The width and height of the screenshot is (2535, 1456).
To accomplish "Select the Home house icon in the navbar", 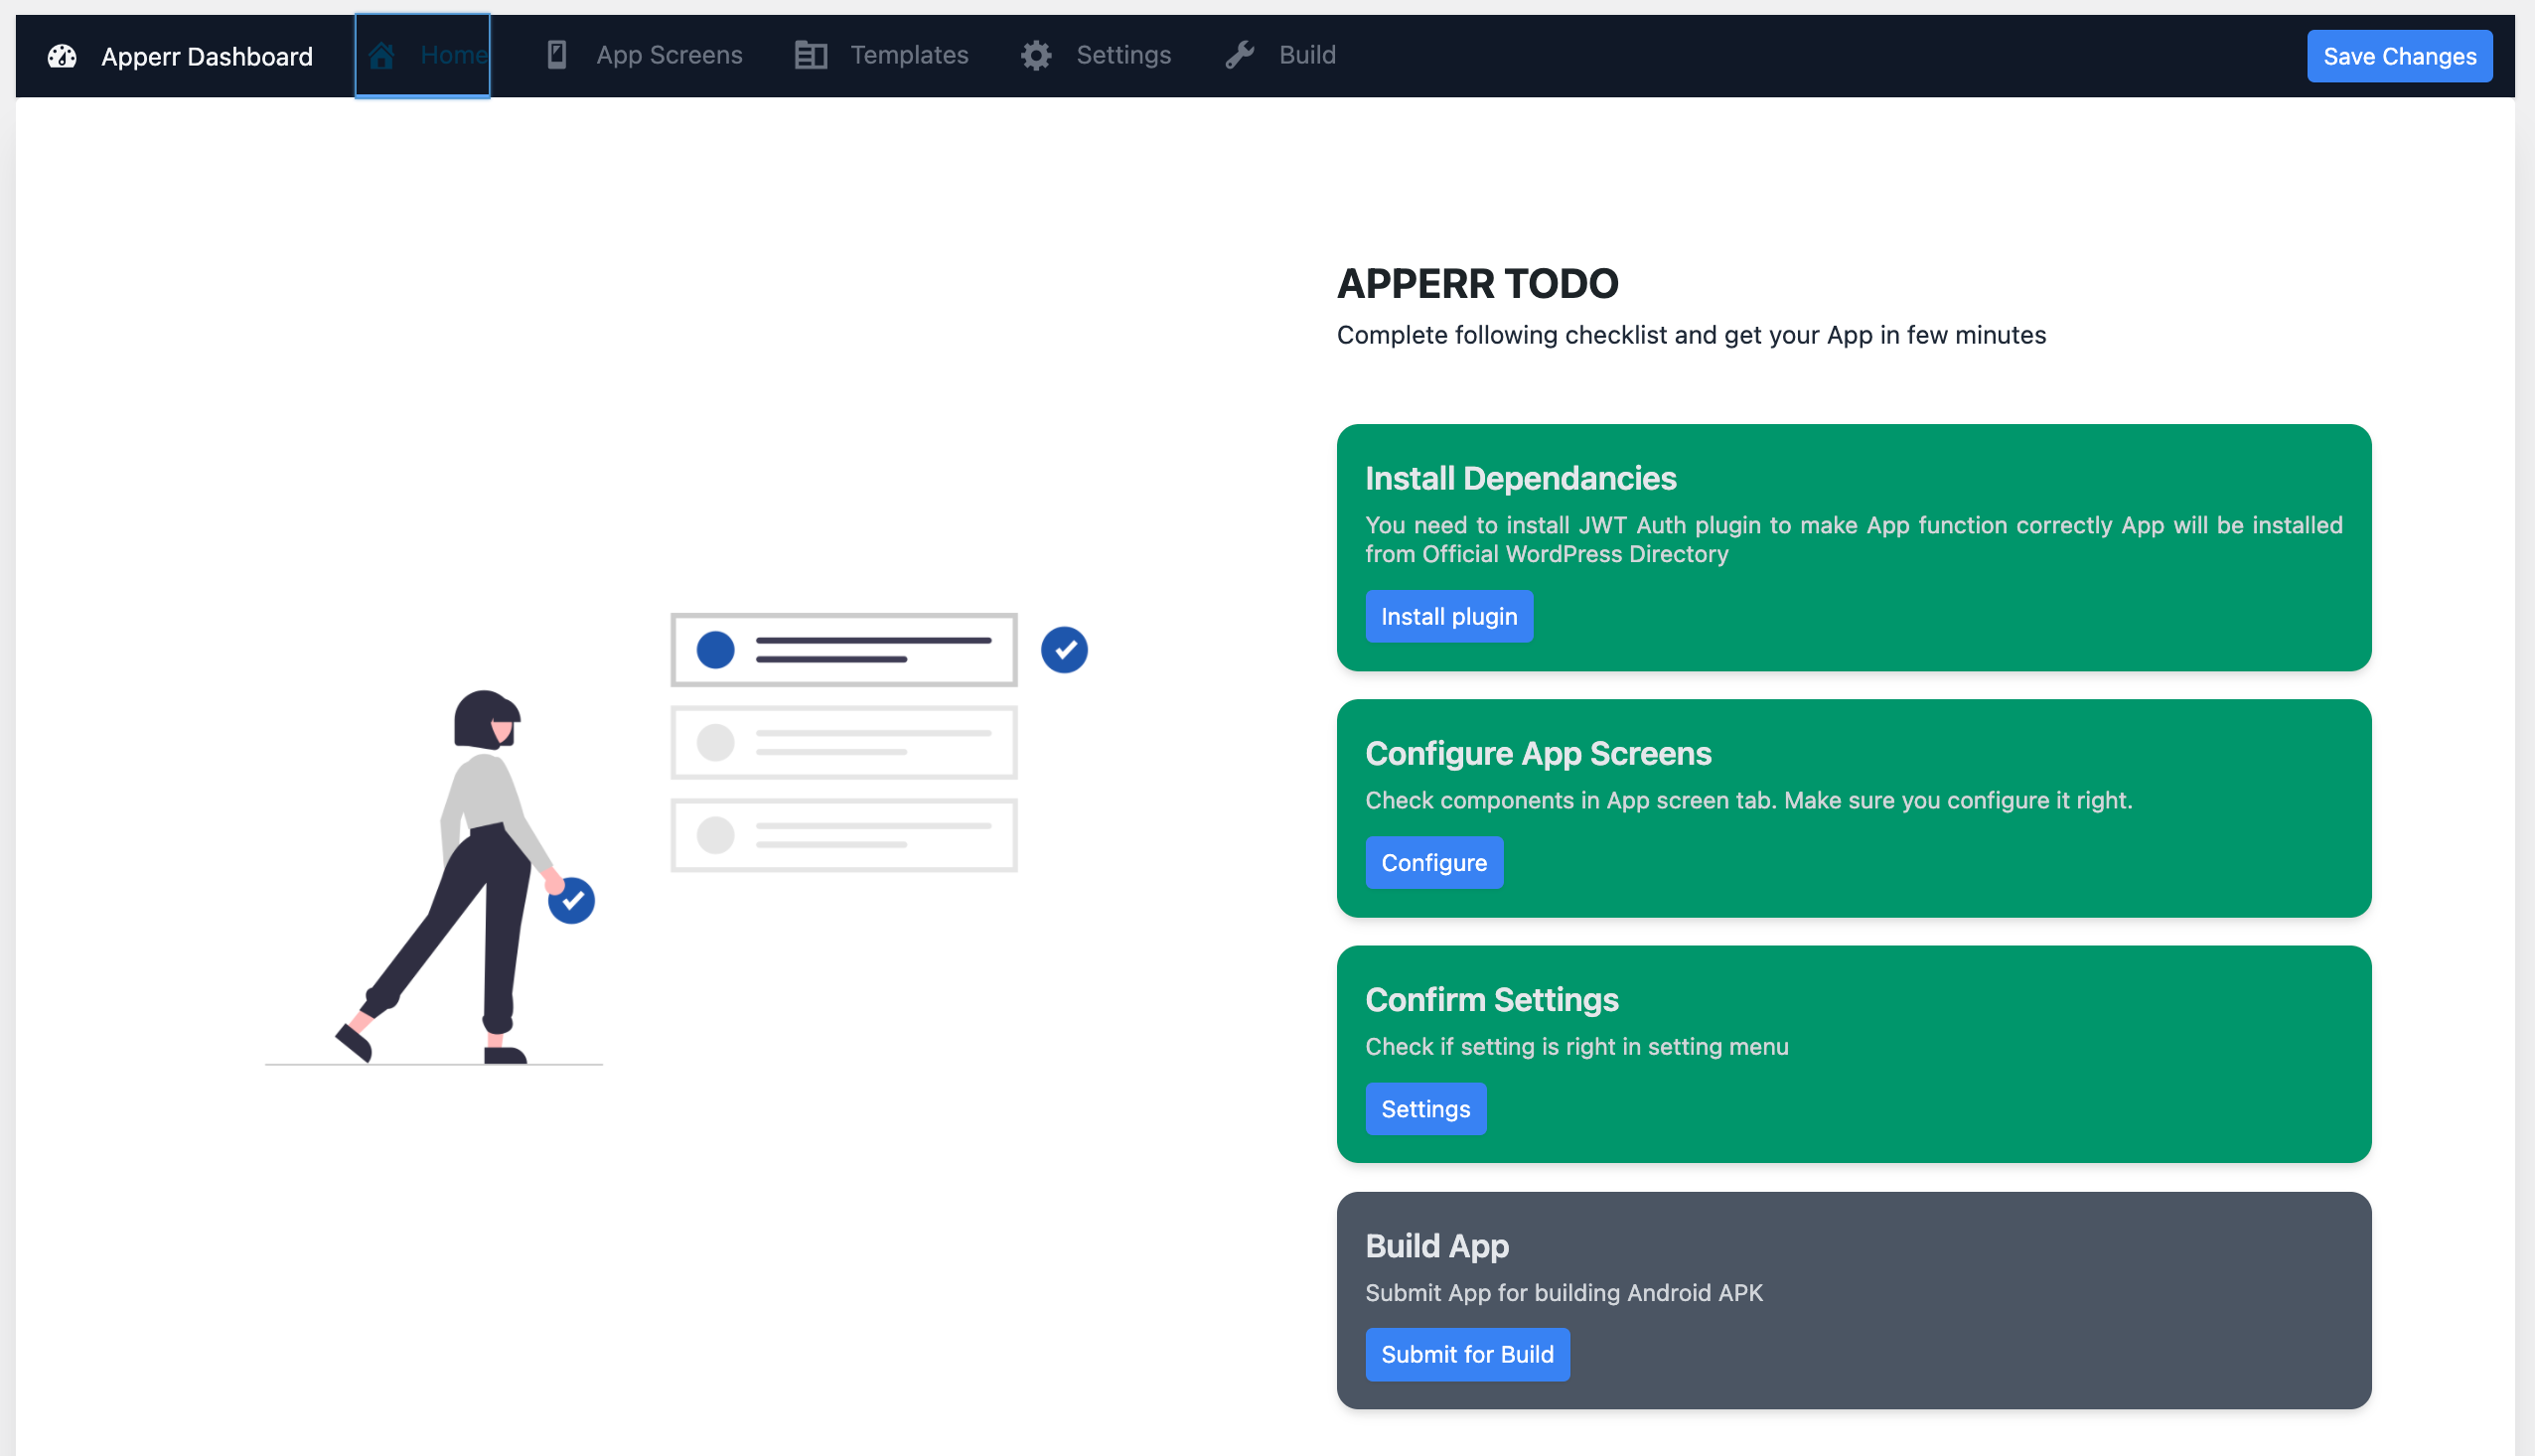I will pyautogui.click(x=382, y=56).
